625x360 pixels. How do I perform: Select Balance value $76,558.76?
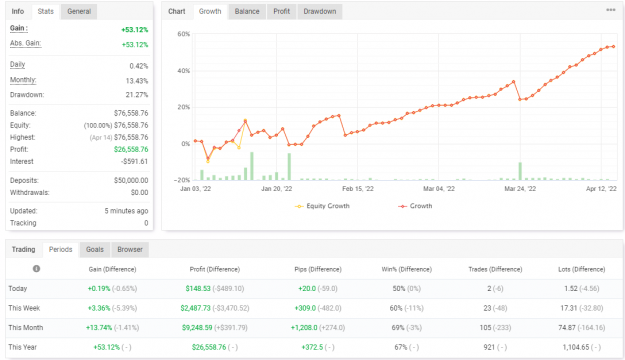point(131,113)
